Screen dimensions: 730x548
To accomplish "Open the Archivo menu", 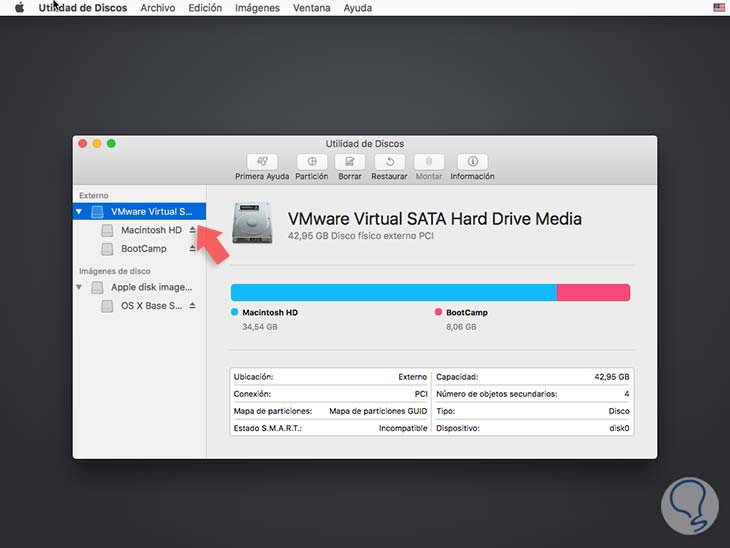I will 158,8.
